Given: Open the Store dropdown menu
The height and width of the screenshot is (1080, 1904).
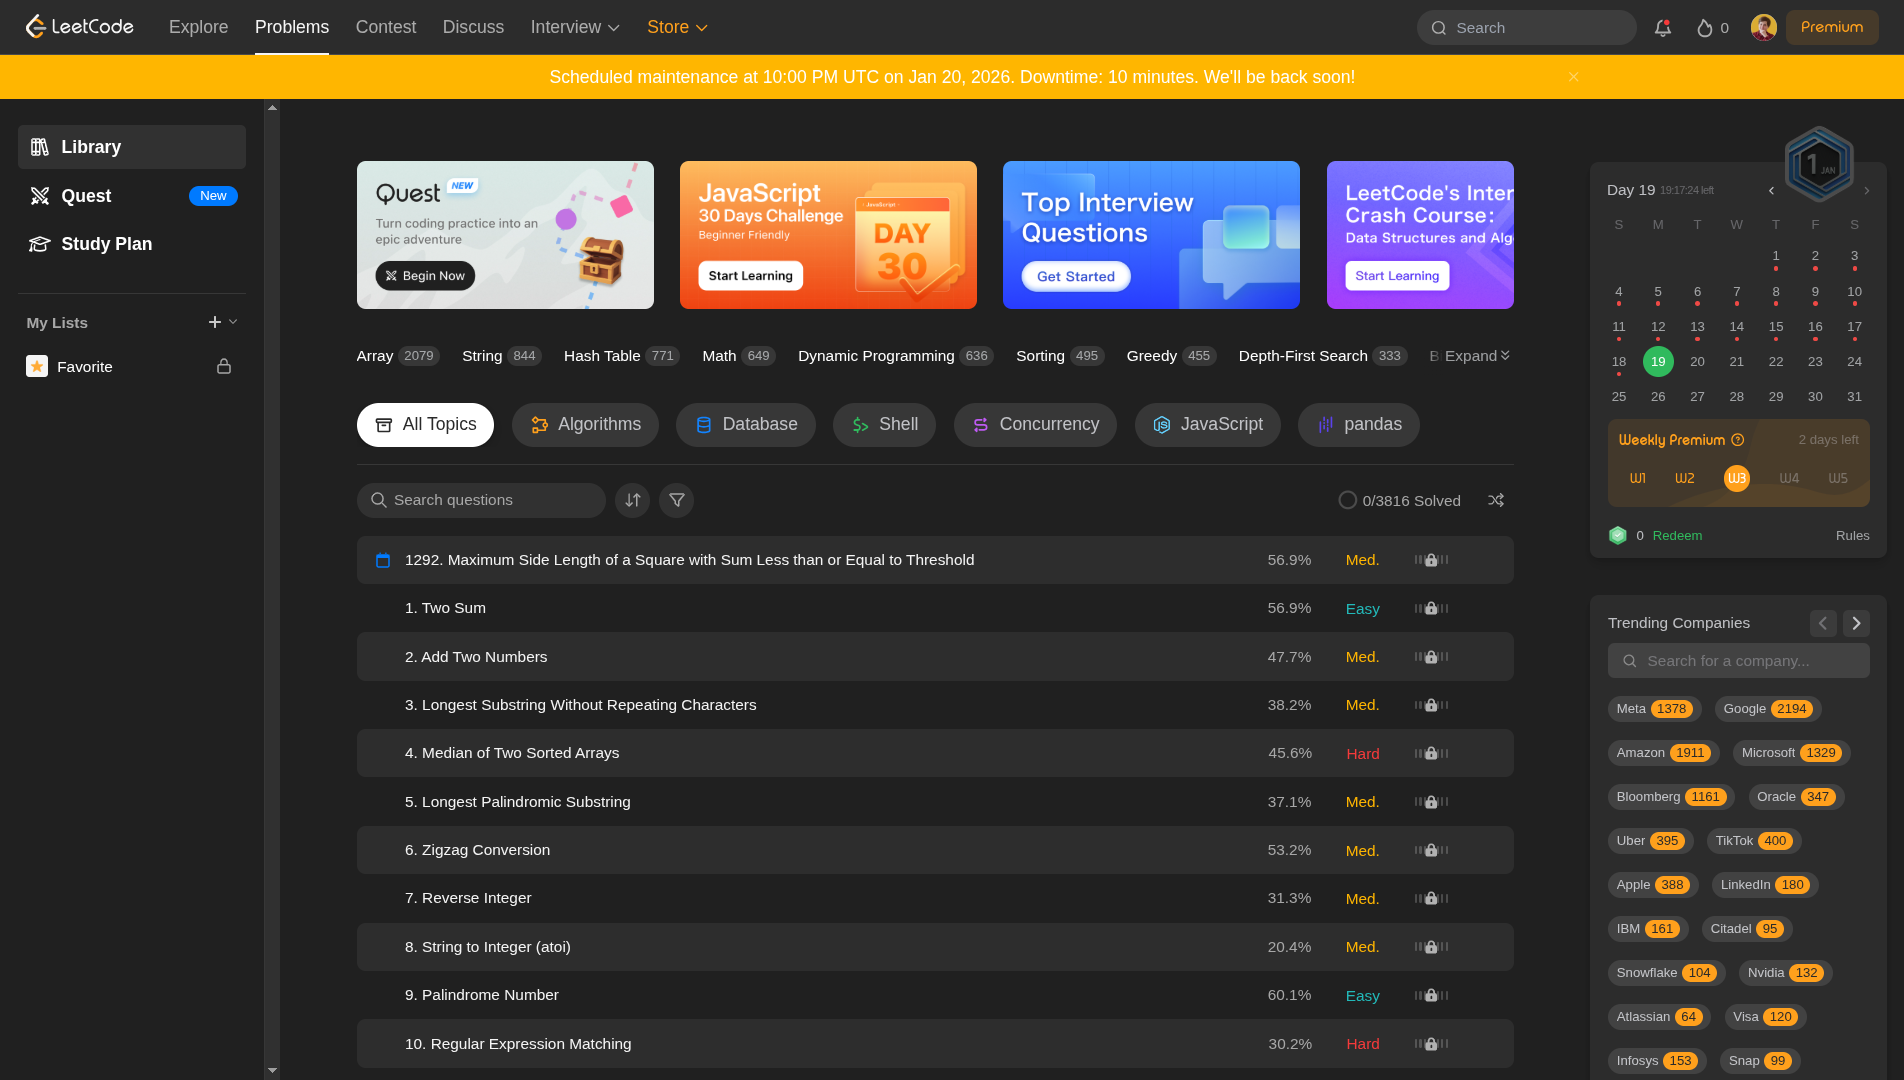Looking at the screenshot, I should coord(677,27).
